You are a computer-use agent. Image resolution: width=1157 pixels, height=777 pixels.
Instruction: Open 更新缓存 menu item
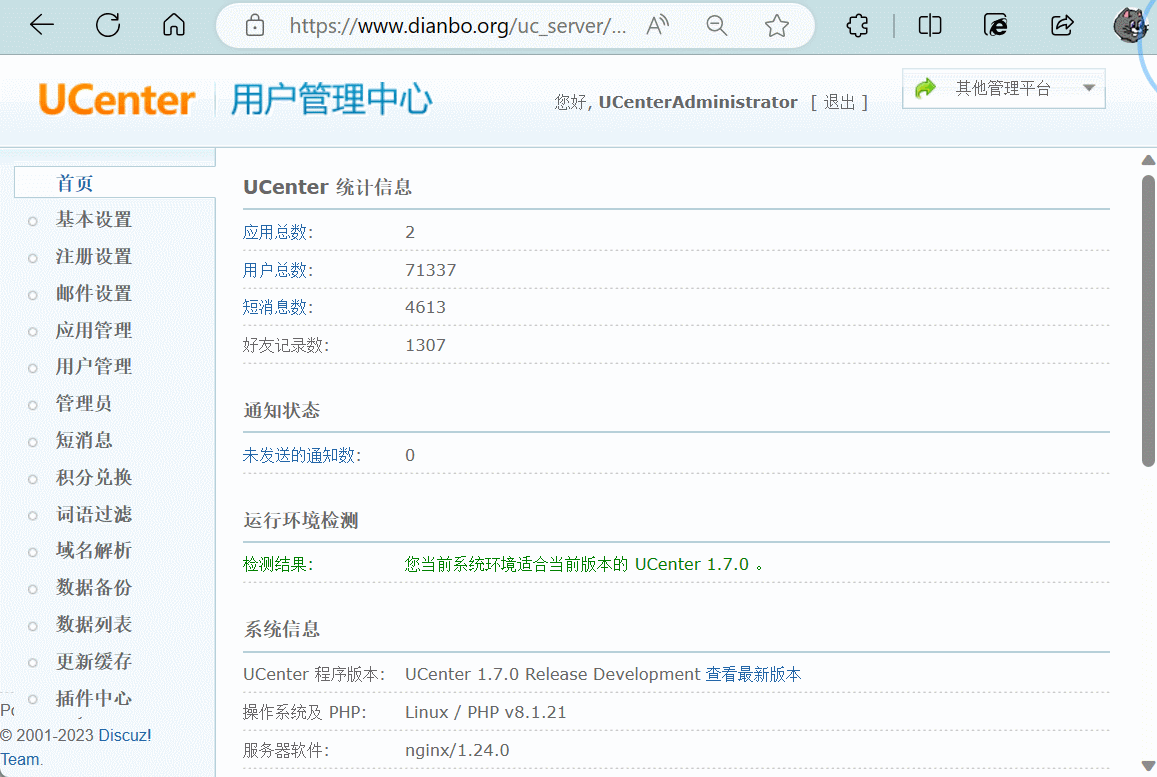point(94,660)
